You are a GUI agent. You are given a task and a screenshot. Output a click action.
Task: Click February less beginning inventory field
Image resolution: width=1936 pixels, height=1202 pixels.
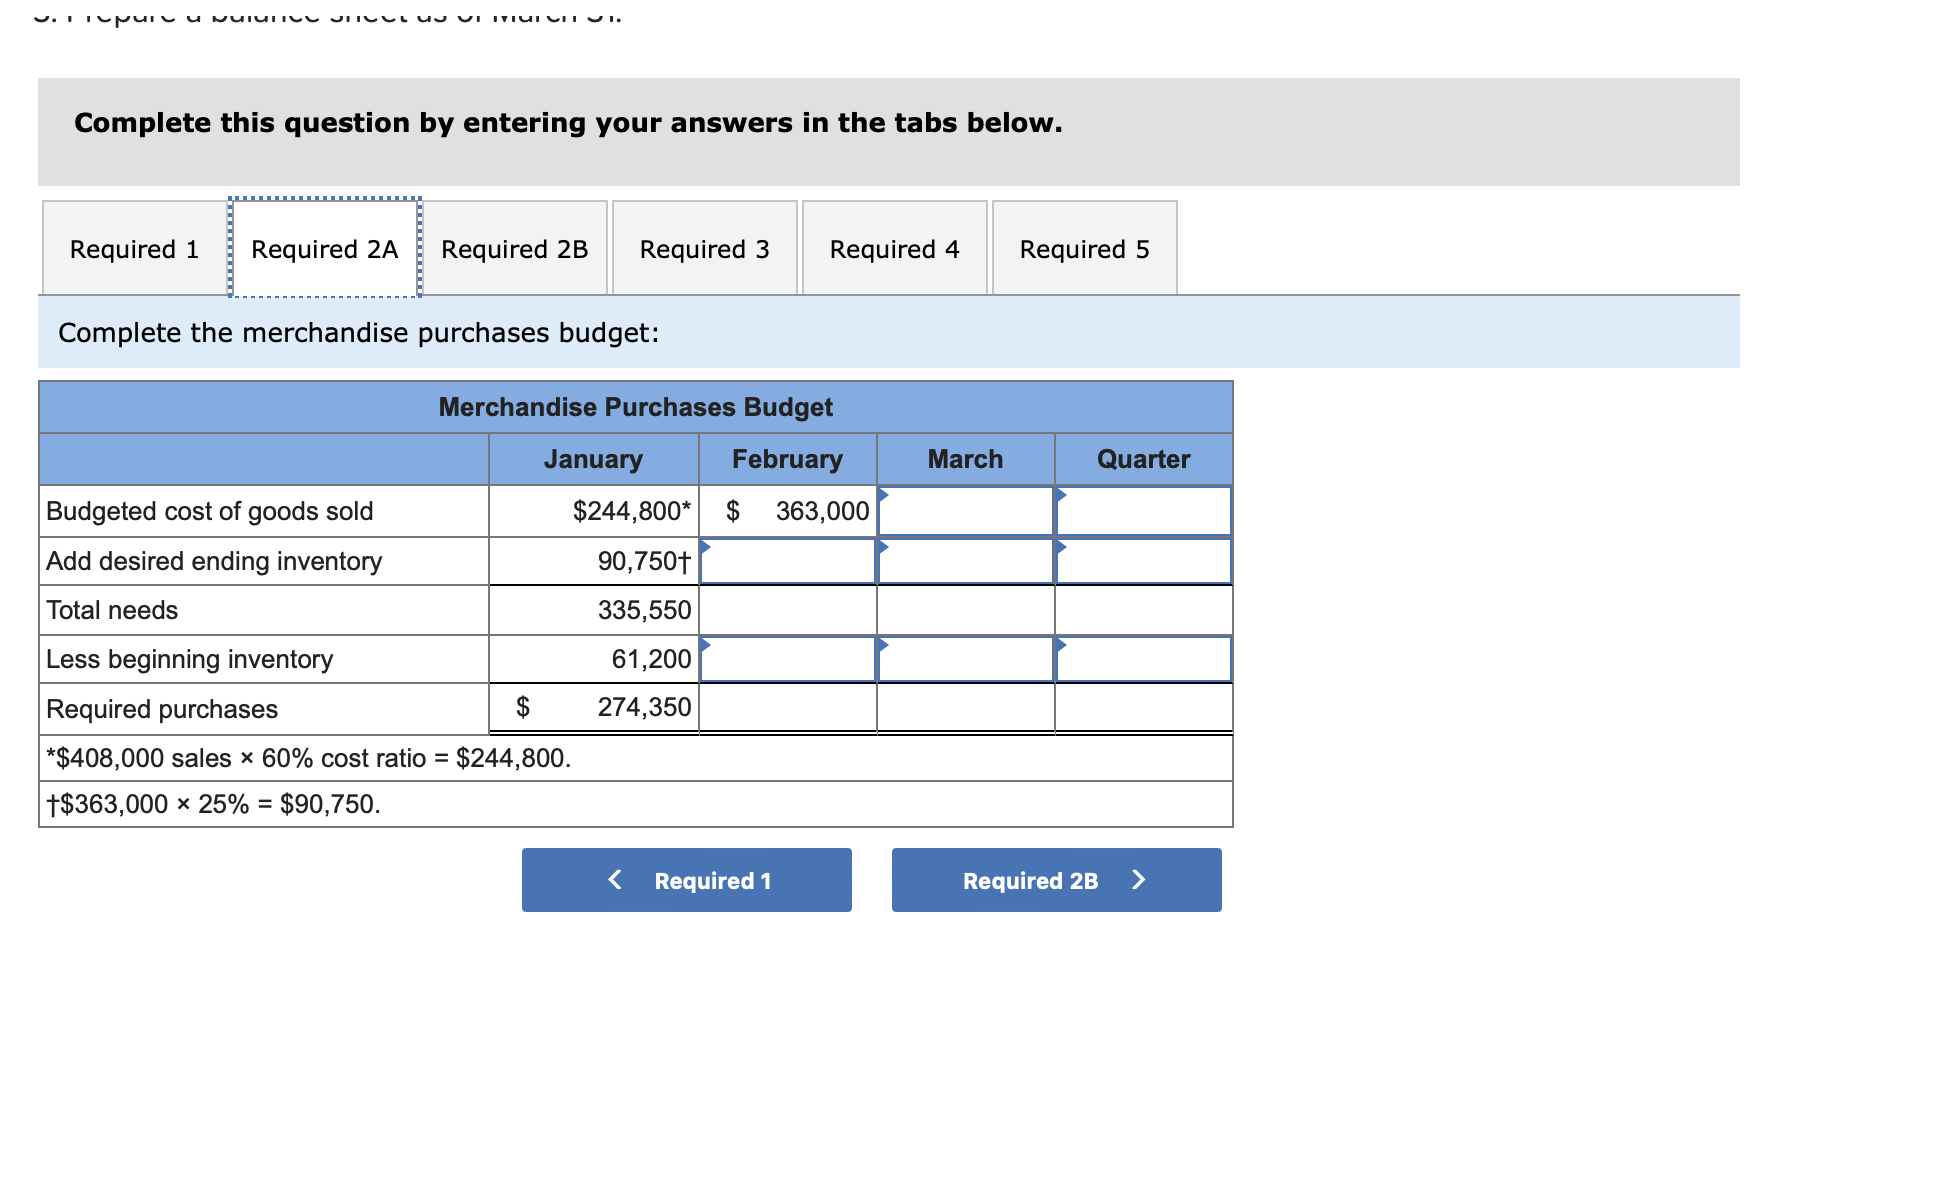click(x=788, y=659)
